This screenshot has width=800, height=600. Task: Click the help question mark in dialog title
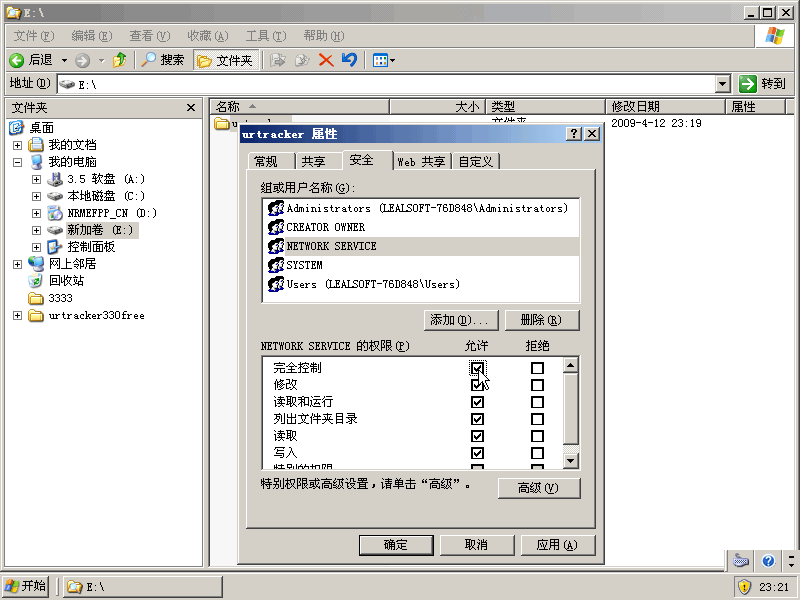pos(574,134)
